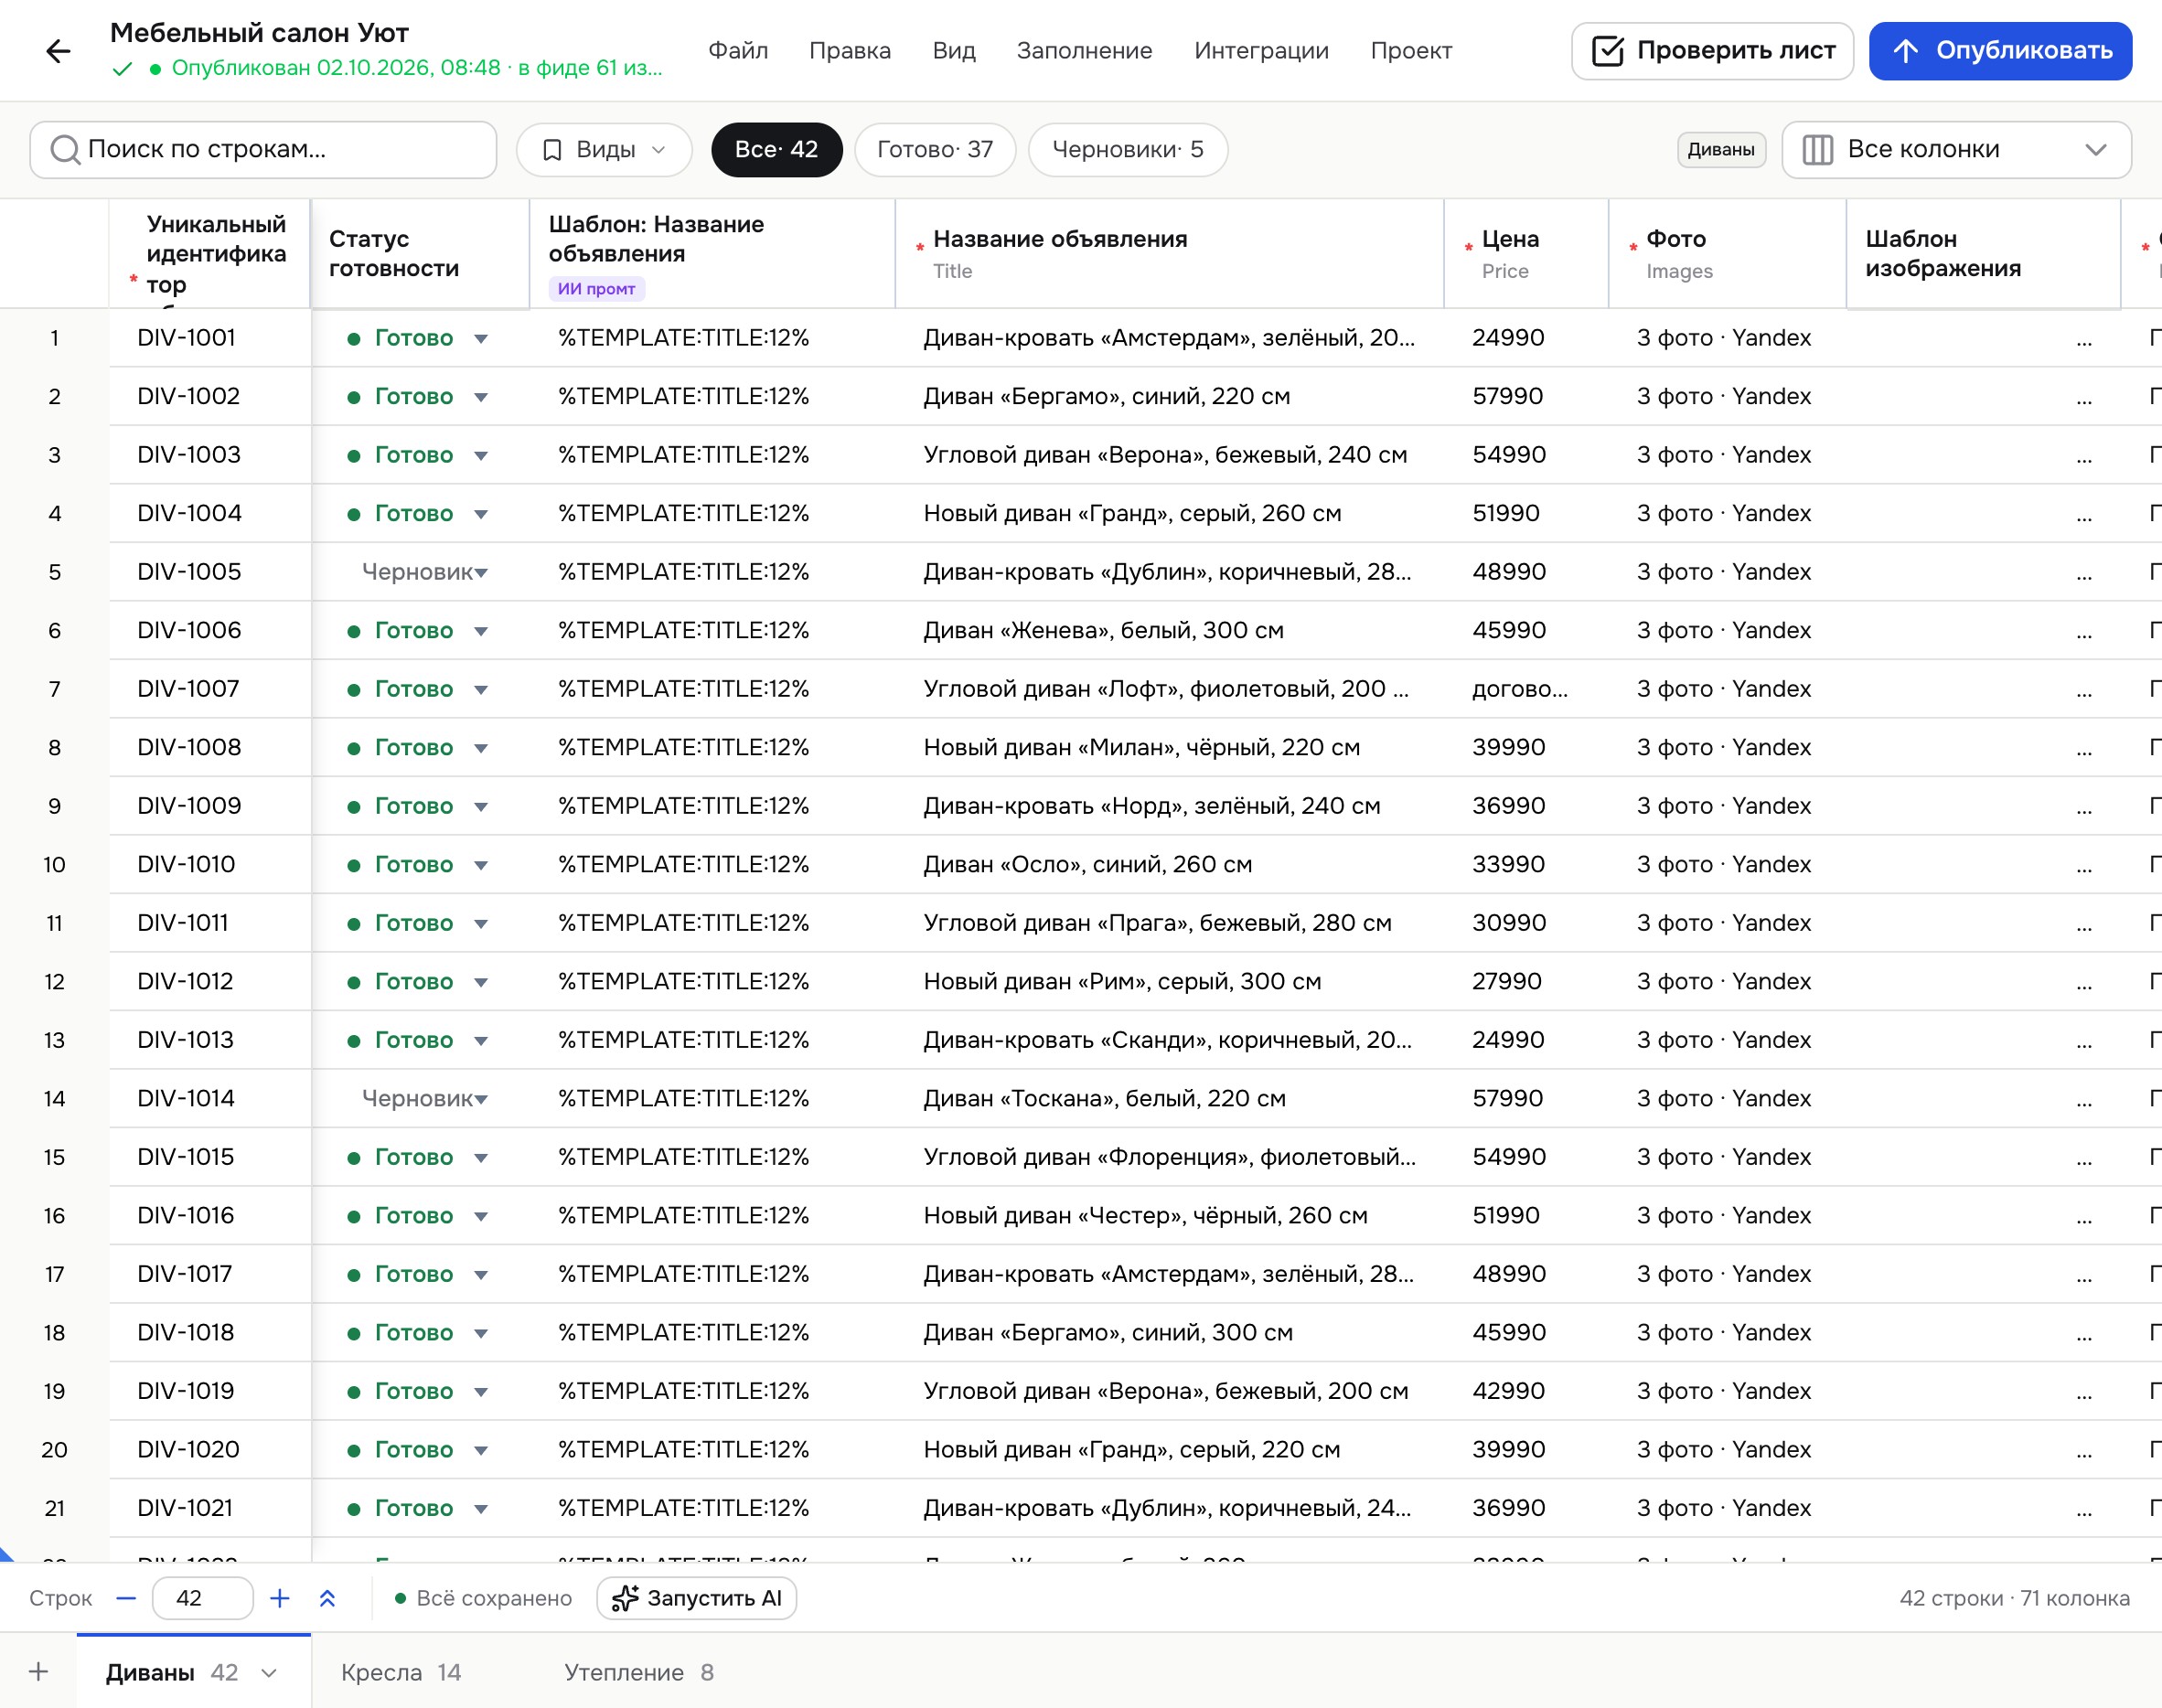2162x1708 pixels.
Task: Click the bookmark icon on Виды
Action: click(552, 150)
